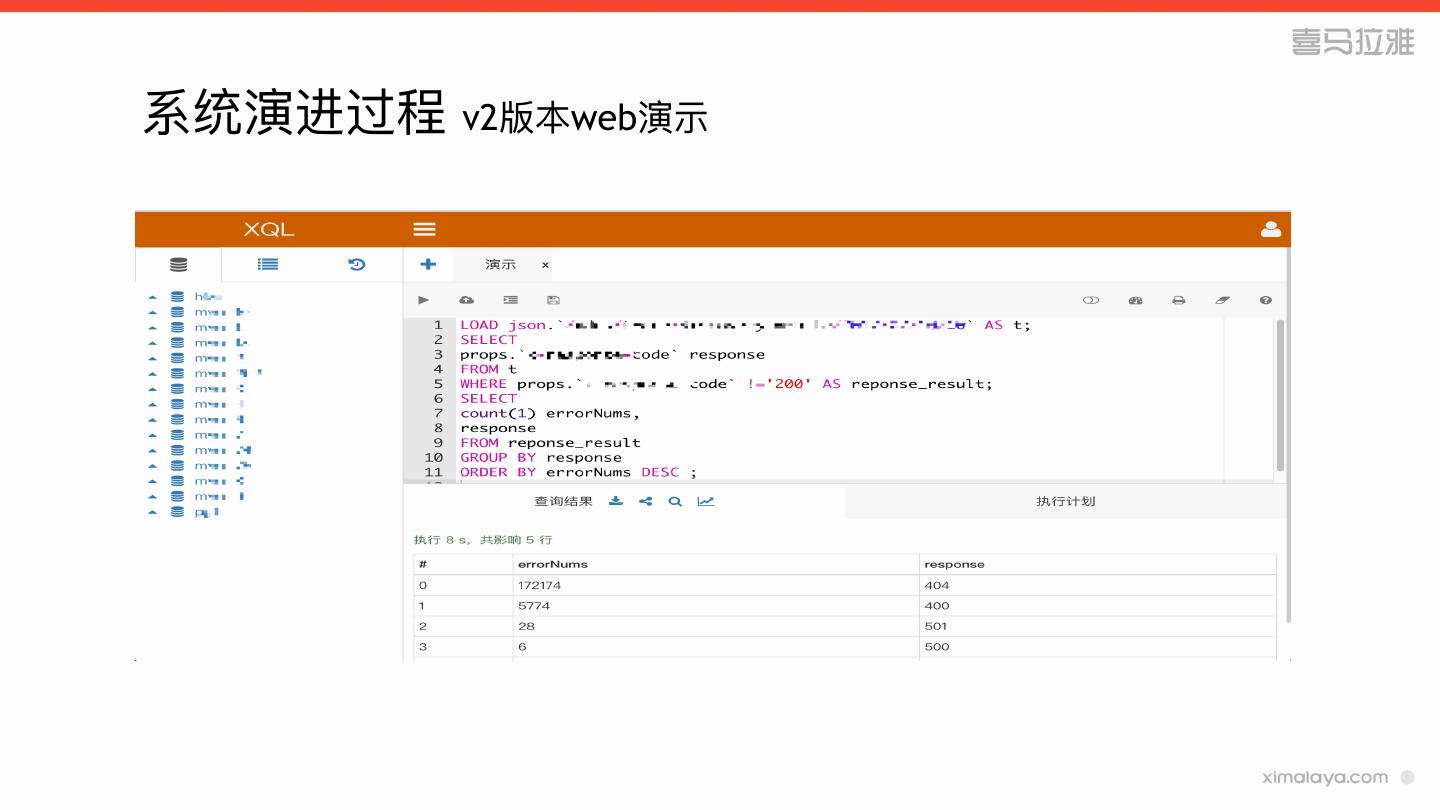Viewport: 1440px width, 810px height.
Task: Click the cloud upload icon
Action: [466, 300]
